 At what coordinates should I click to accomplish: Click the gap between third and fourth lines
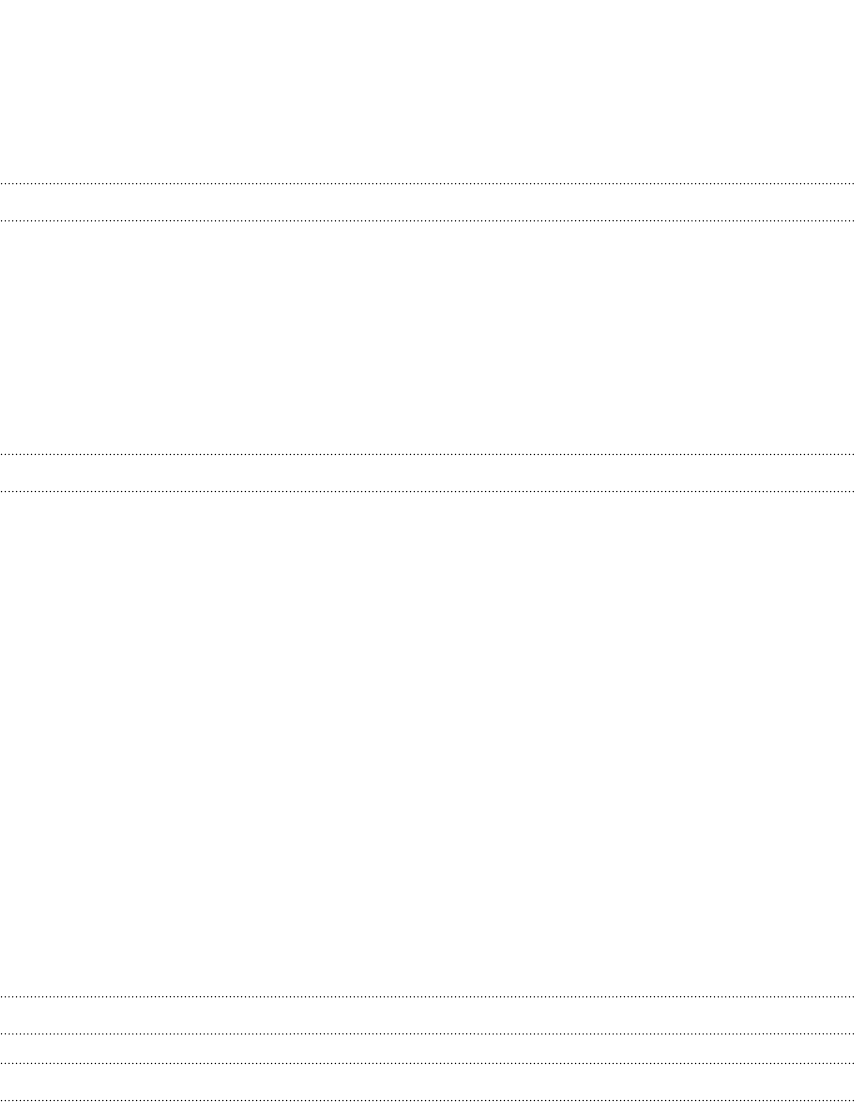point(427,472)
